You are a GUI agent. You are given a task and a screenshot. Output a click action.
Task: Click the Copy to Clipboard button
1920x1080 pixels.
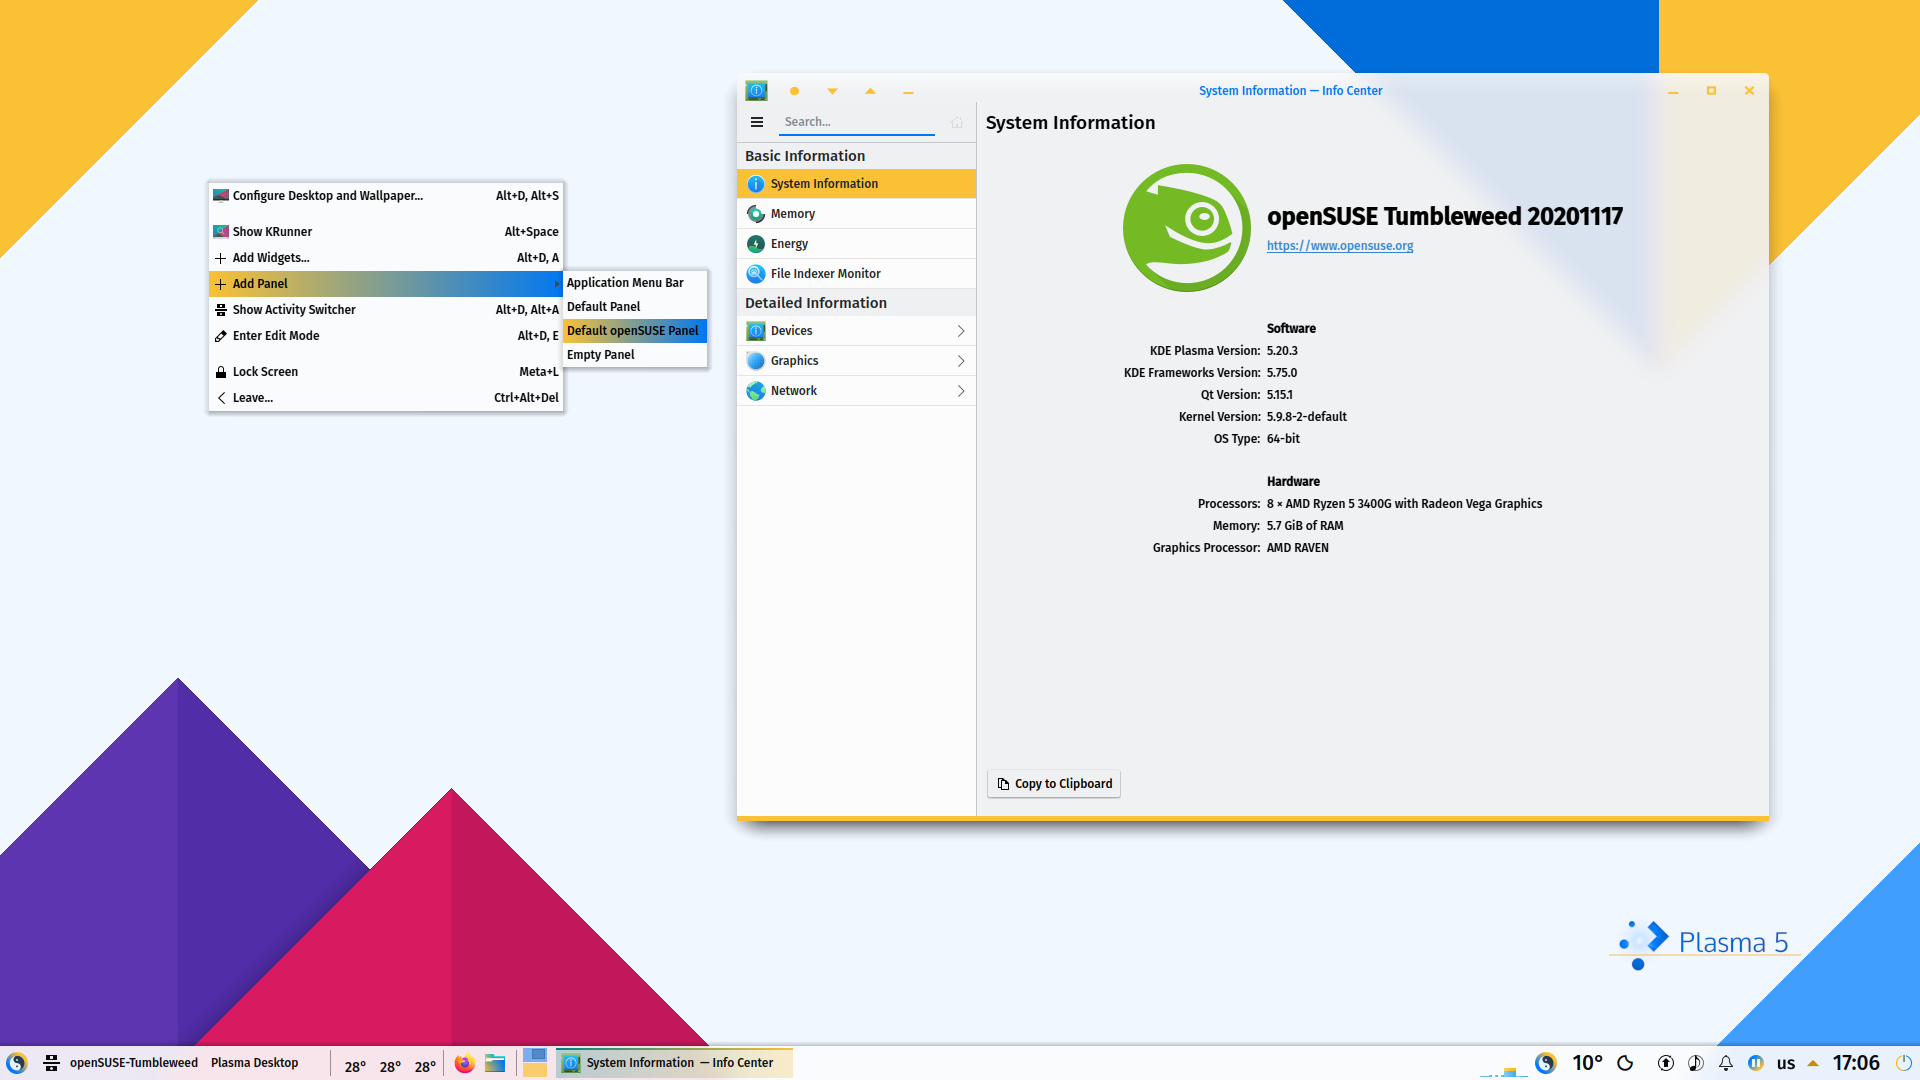(1054, 784)
